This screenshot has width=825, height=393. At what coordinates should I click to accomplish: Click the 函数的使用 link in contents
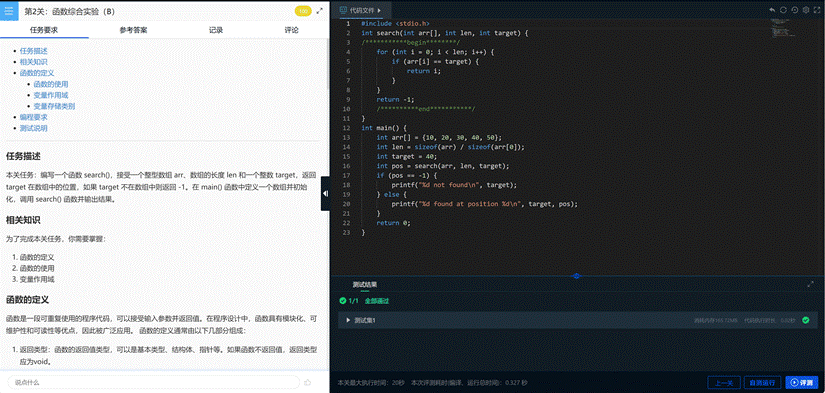51,84
